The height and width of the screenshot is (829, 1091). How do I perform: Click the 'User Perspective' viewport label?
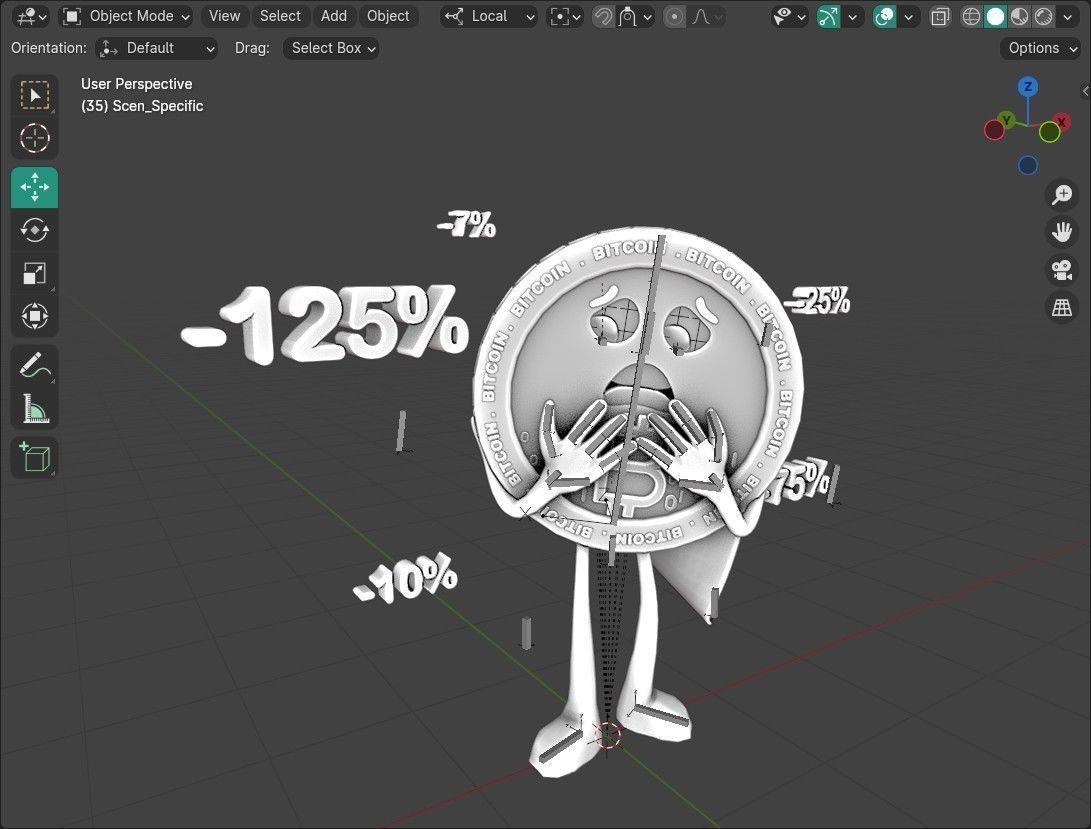click(x=136, y=84)
